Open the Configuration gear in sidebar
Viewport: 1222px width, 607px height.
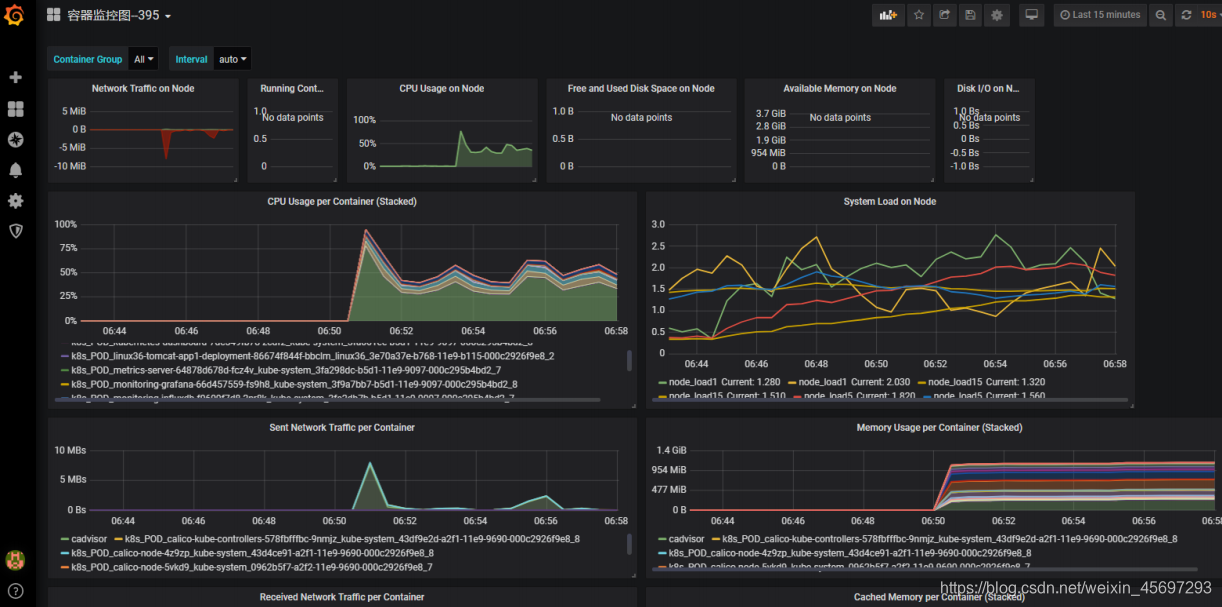(15, 200)
